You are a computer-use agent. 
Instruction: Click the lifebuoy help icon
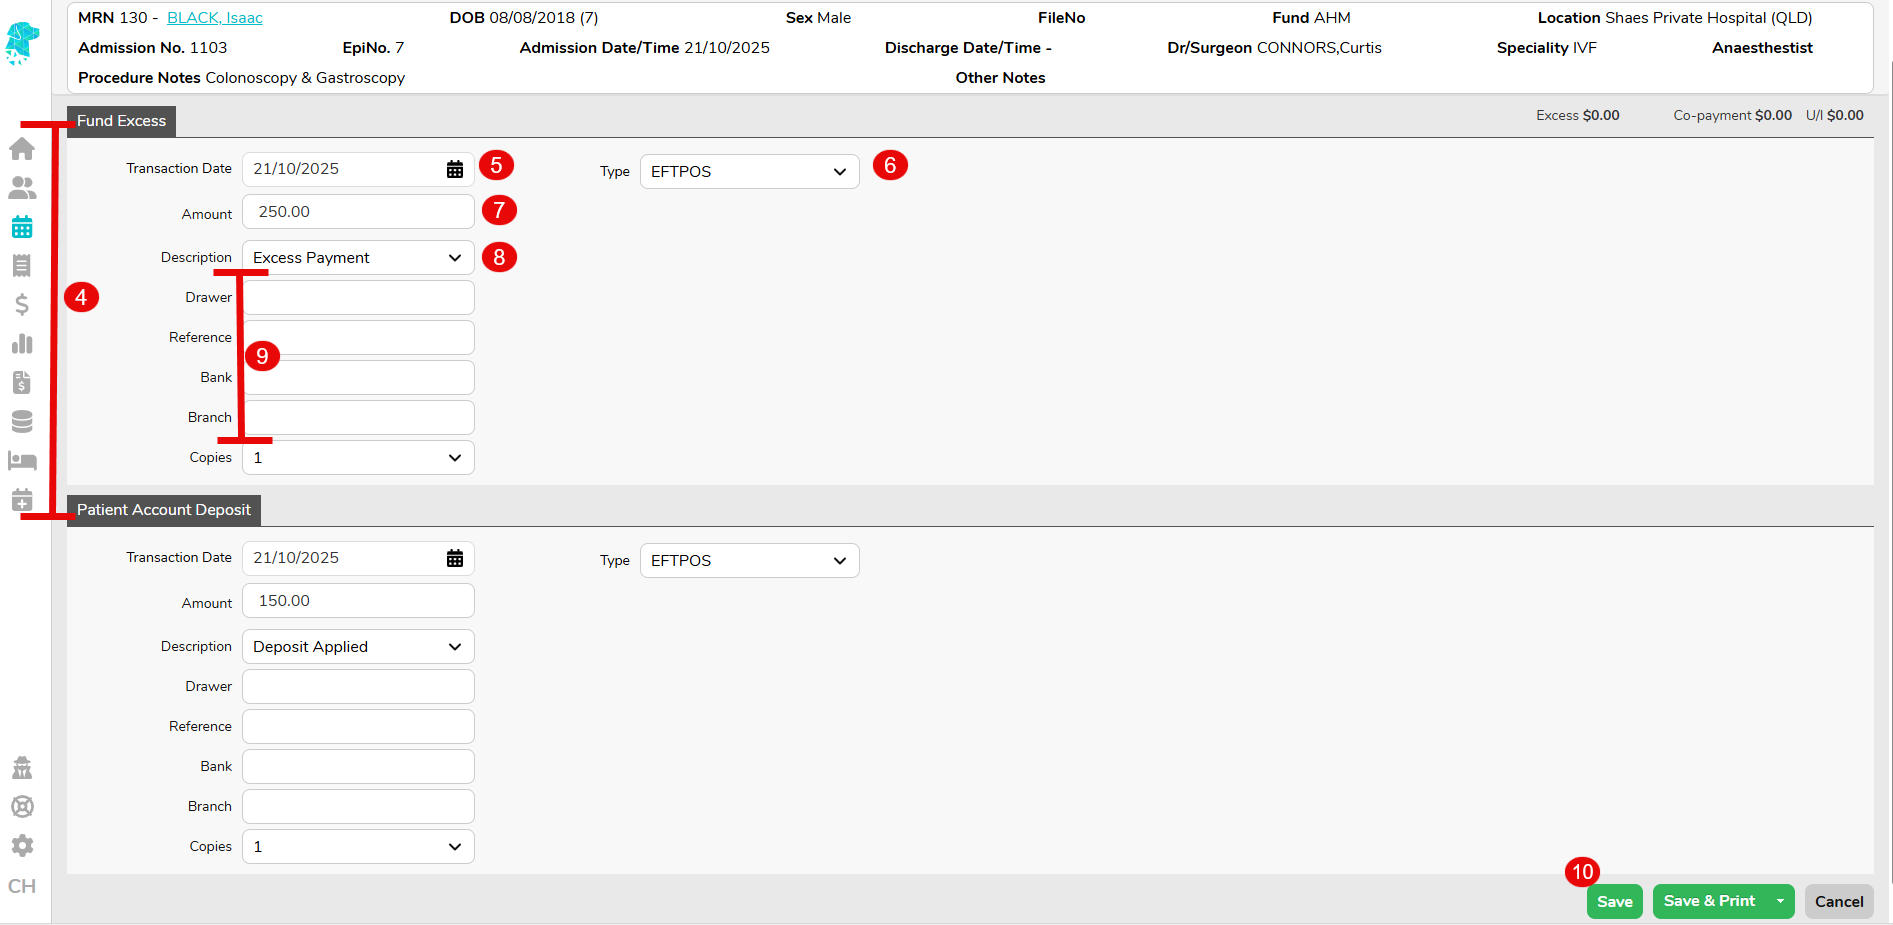pos(22,807)
